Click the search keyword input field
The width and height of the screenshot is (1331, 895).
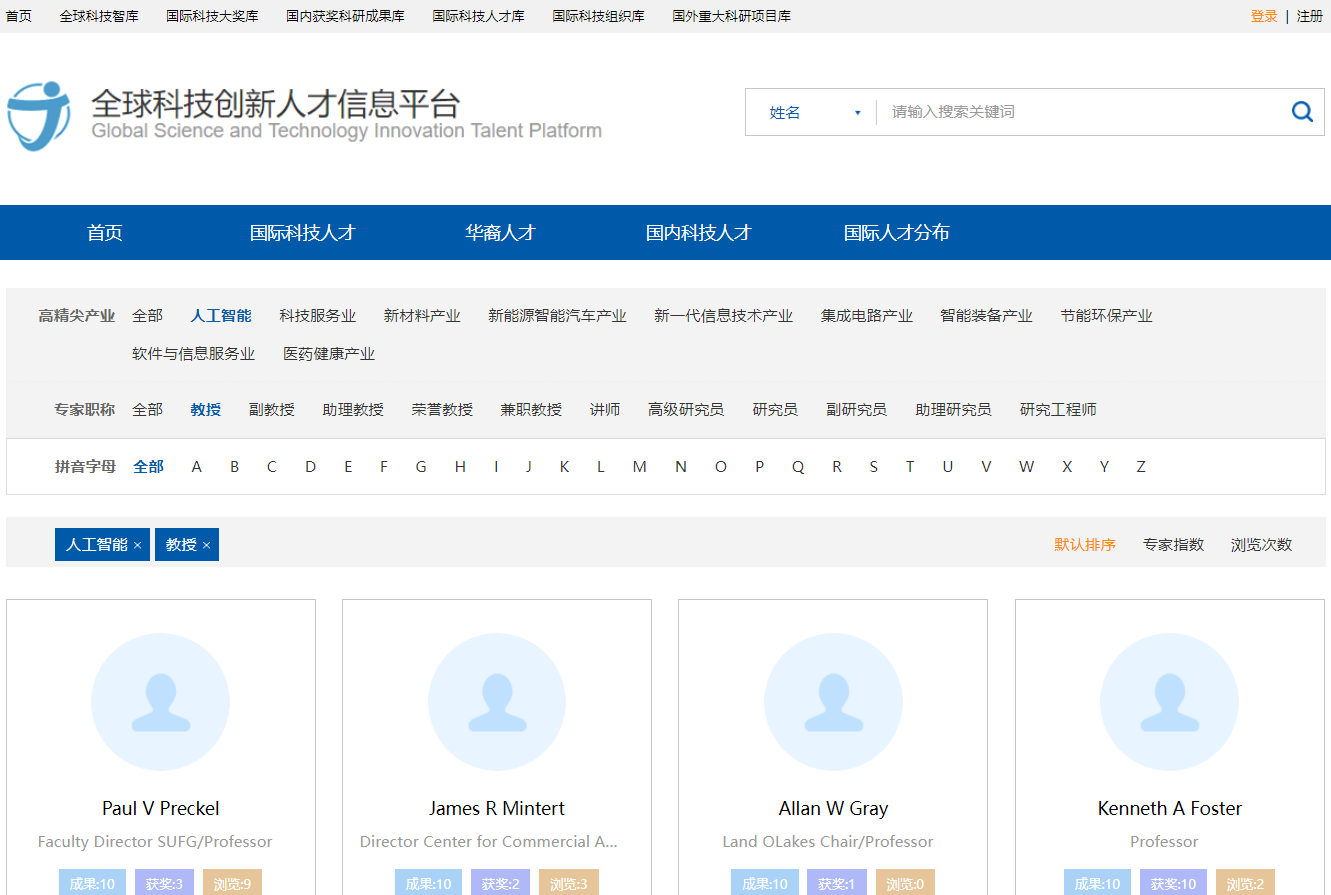pos(1080,112)
